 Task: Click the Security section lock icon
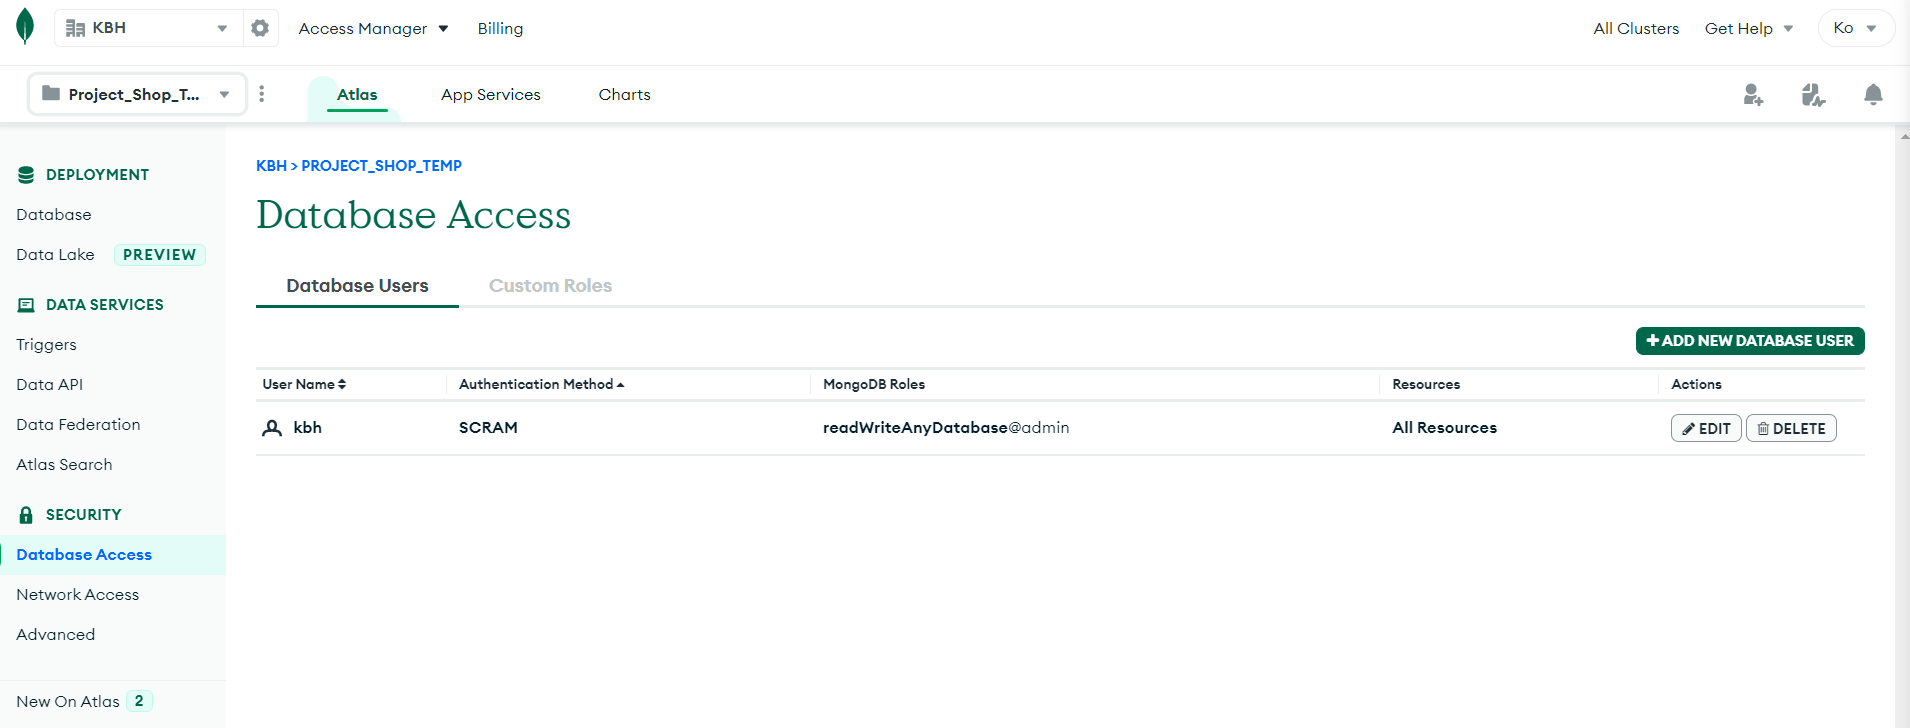[26, 515]
